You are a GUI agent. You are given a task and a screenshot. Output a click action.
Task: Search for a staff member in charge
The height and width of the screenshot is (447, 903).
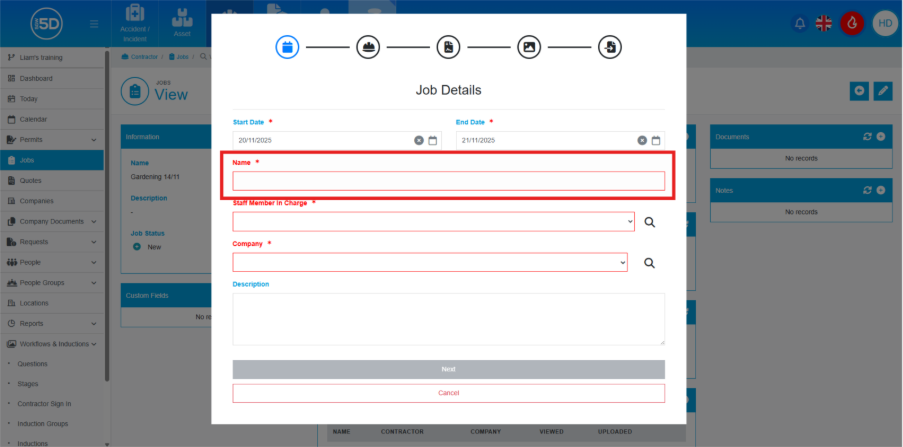tap(649, 222)
